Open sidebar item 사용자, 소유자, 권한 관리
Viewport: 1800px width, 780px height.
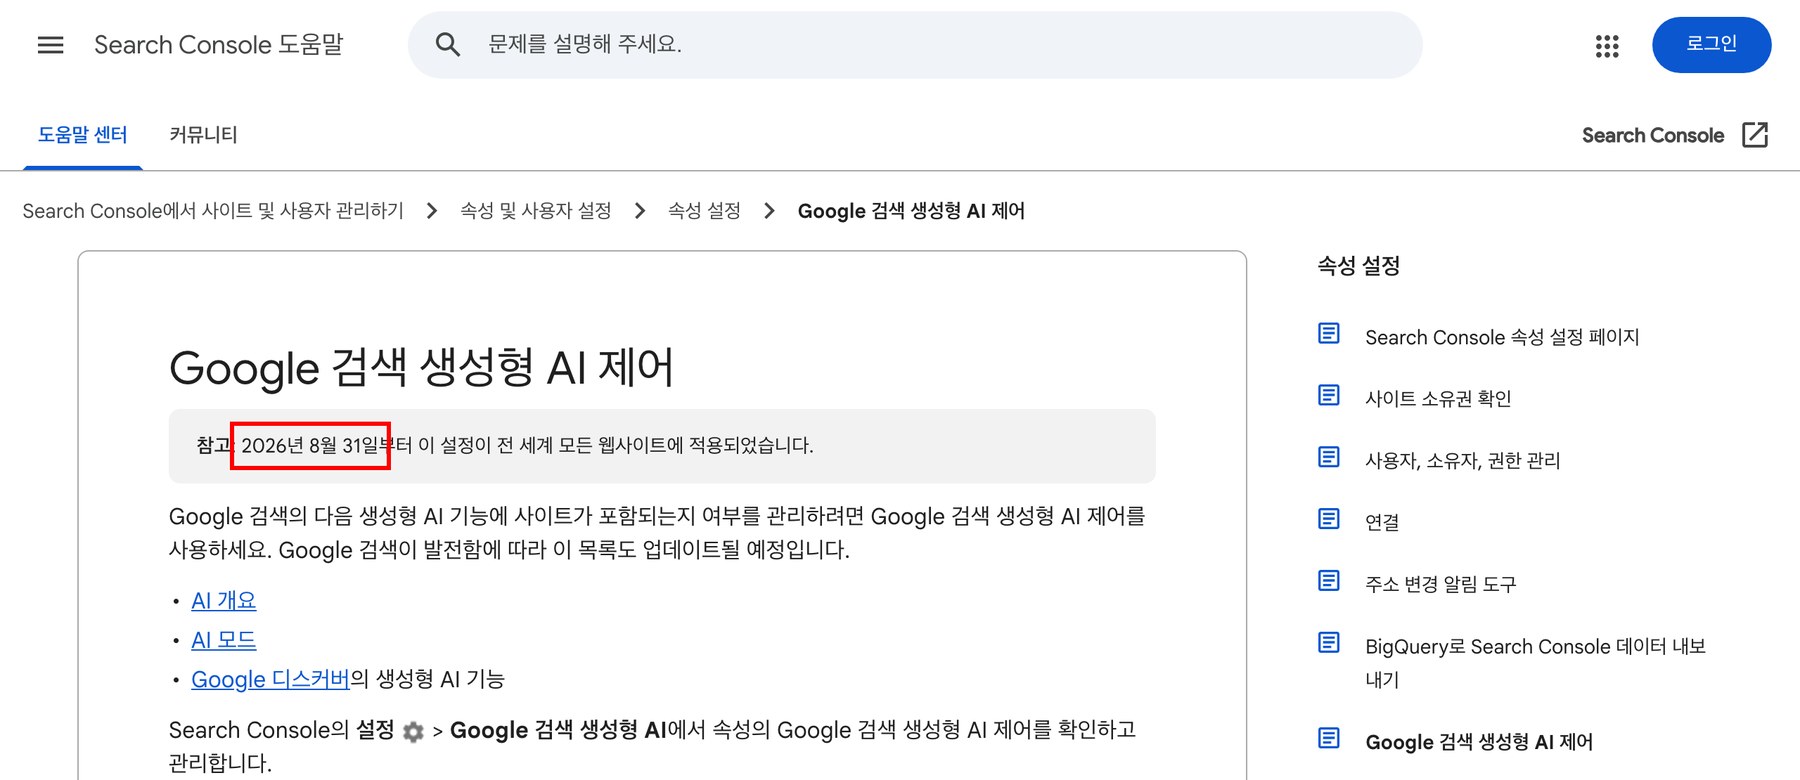(x=1462, y=461)
